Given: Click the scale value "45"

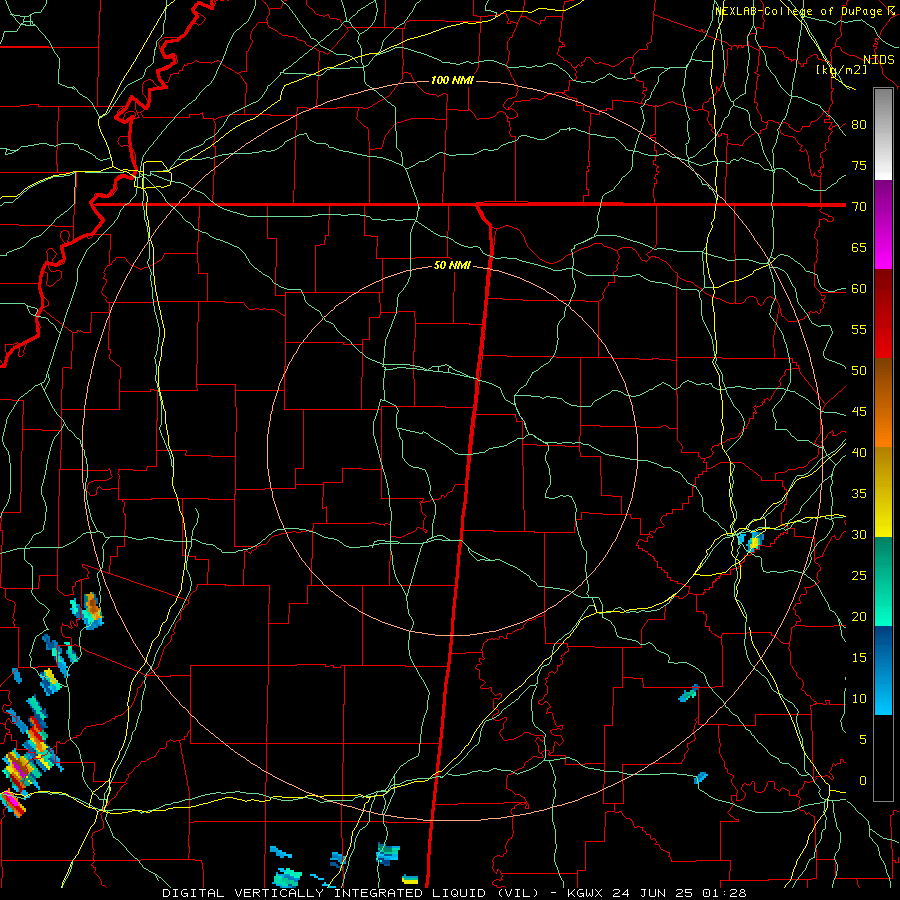Looking at the screenshot, I should (x=859, y=412).
